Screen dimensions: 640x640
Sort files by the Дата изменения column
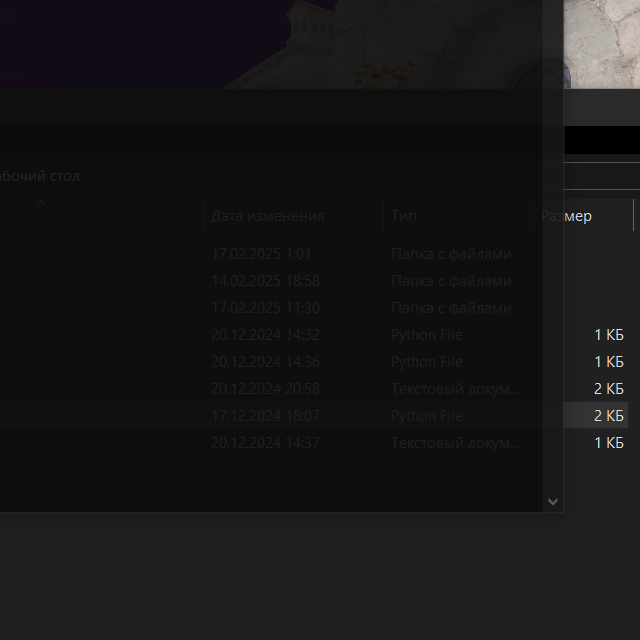pos(268,216)
